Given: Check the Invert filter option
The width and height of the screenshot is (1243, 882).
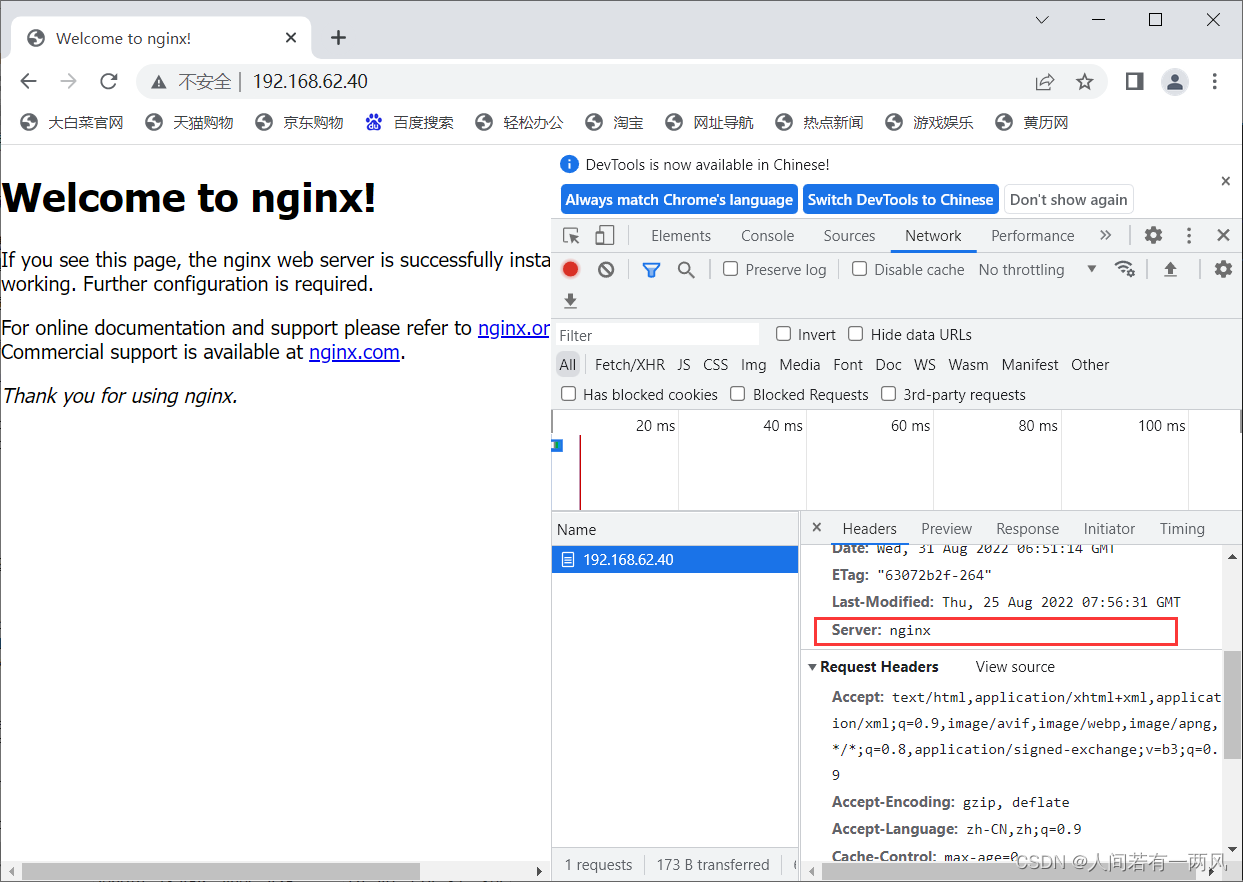Looking at the screenshot, I should click(783, 334).
